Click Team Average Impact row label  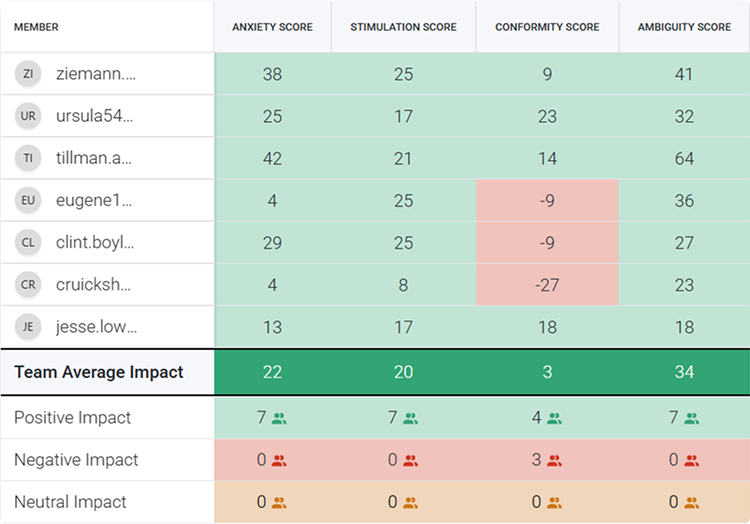(x=99, y=372)
